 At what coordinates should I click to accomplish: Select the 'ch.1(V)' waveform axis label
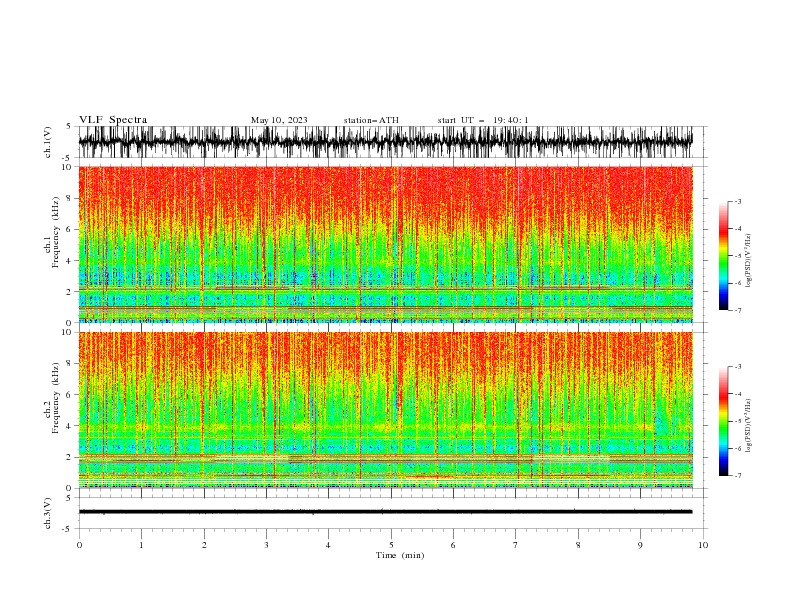48,142
